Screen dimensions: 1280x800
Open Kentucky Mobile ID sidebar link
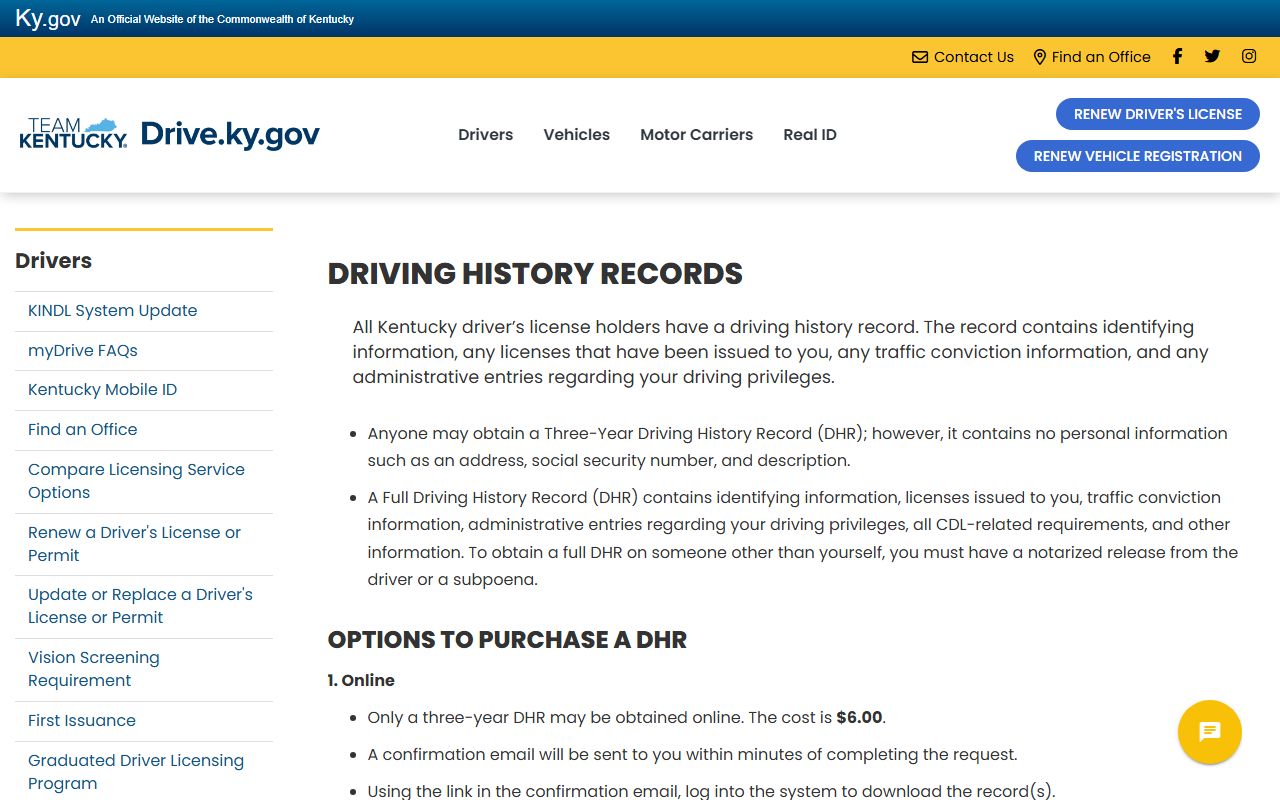point(102,390)
